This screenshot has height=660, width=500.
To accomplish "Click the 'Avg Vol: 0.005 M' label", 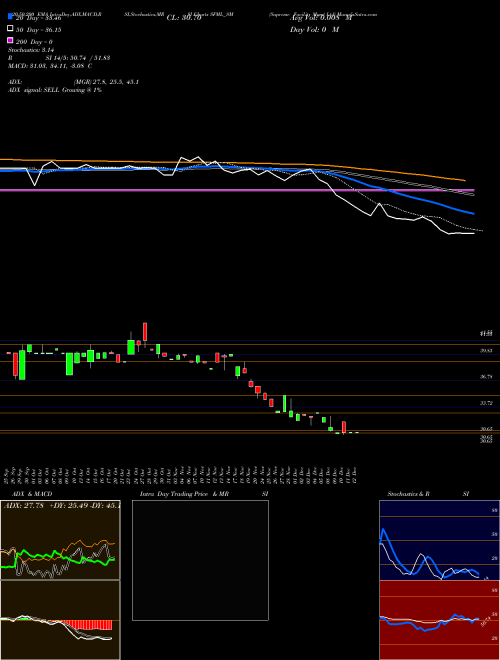I will 321,18.
